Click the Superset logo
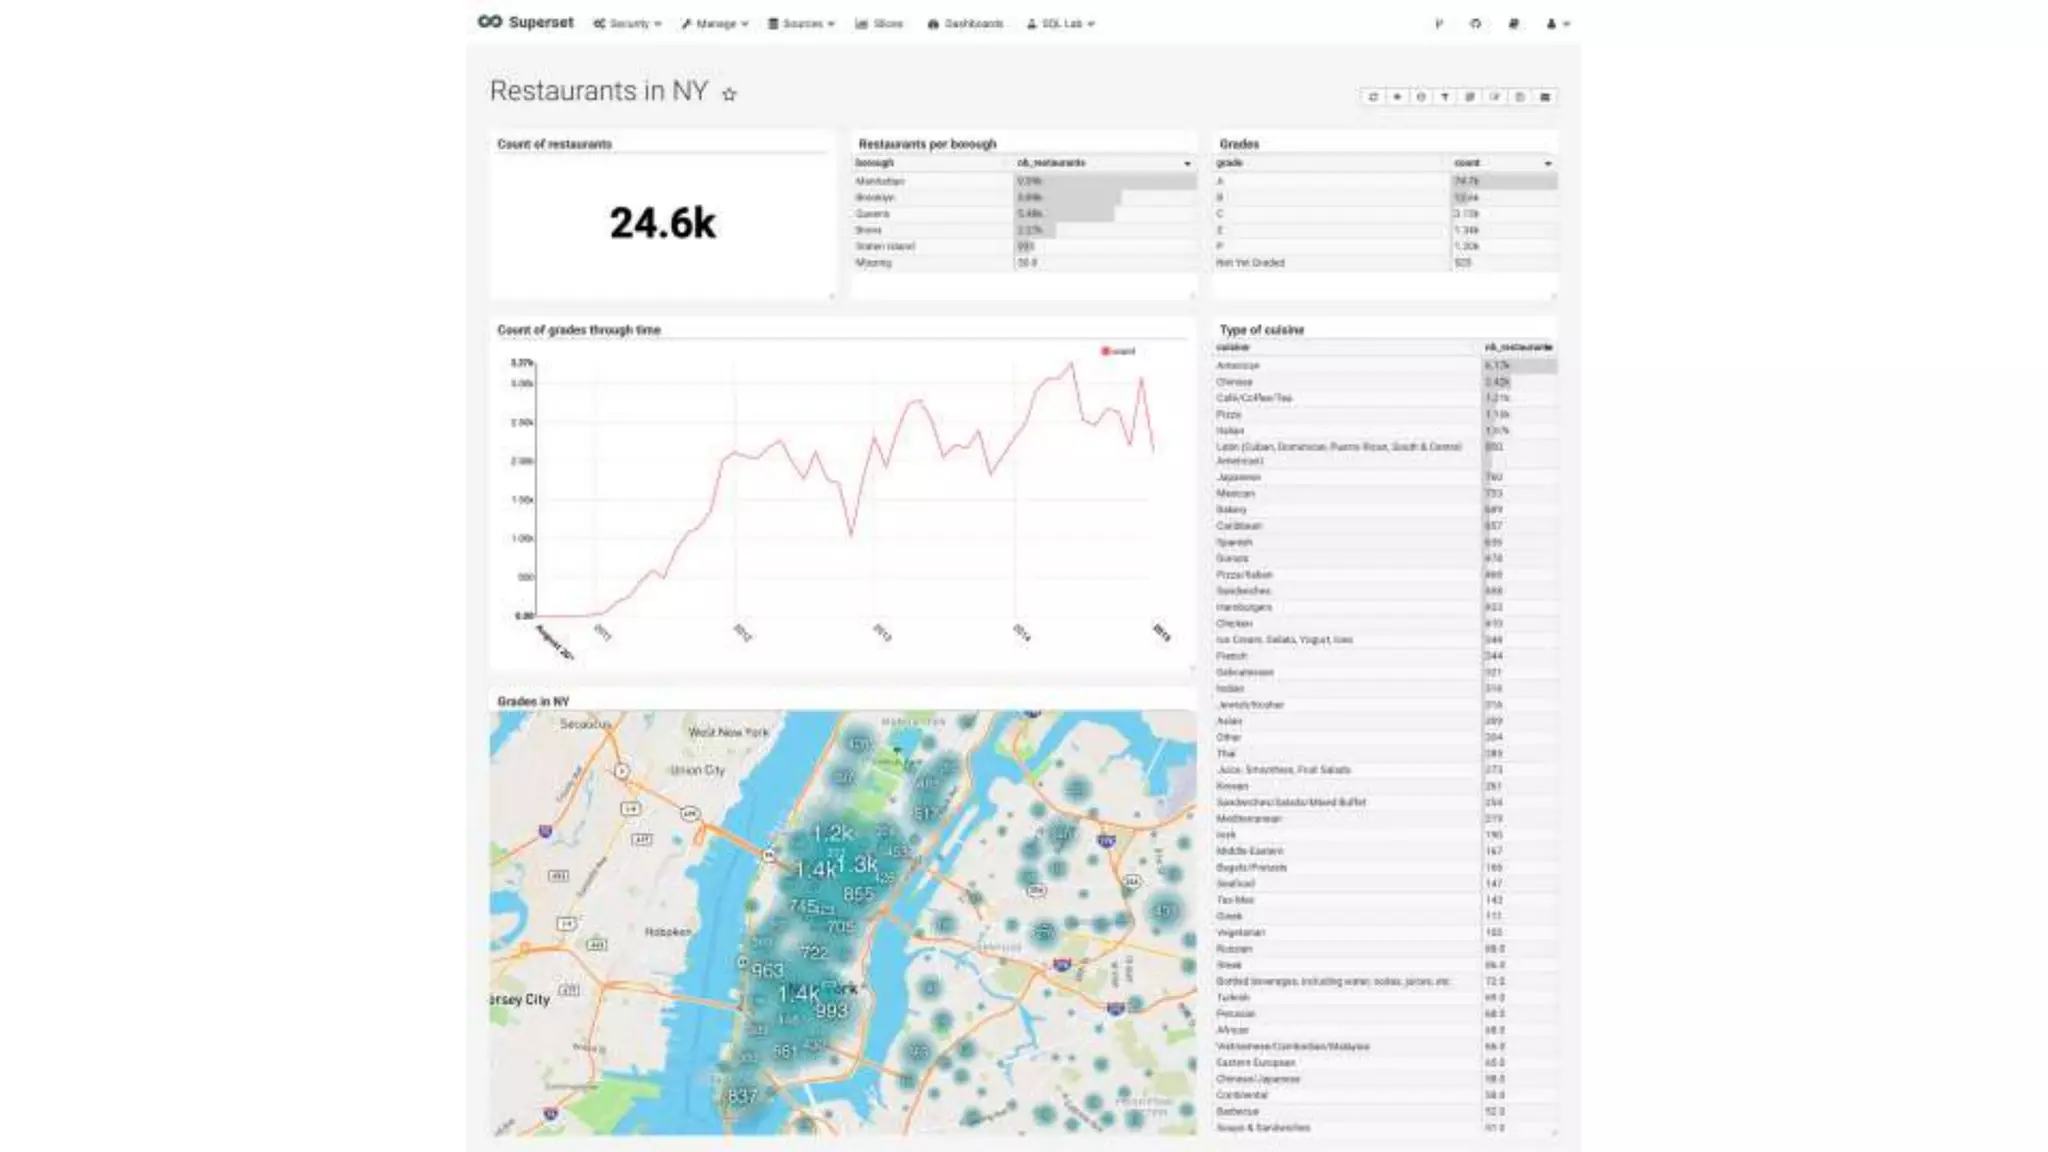2048x1152 pixels. [x=526, y=22]
